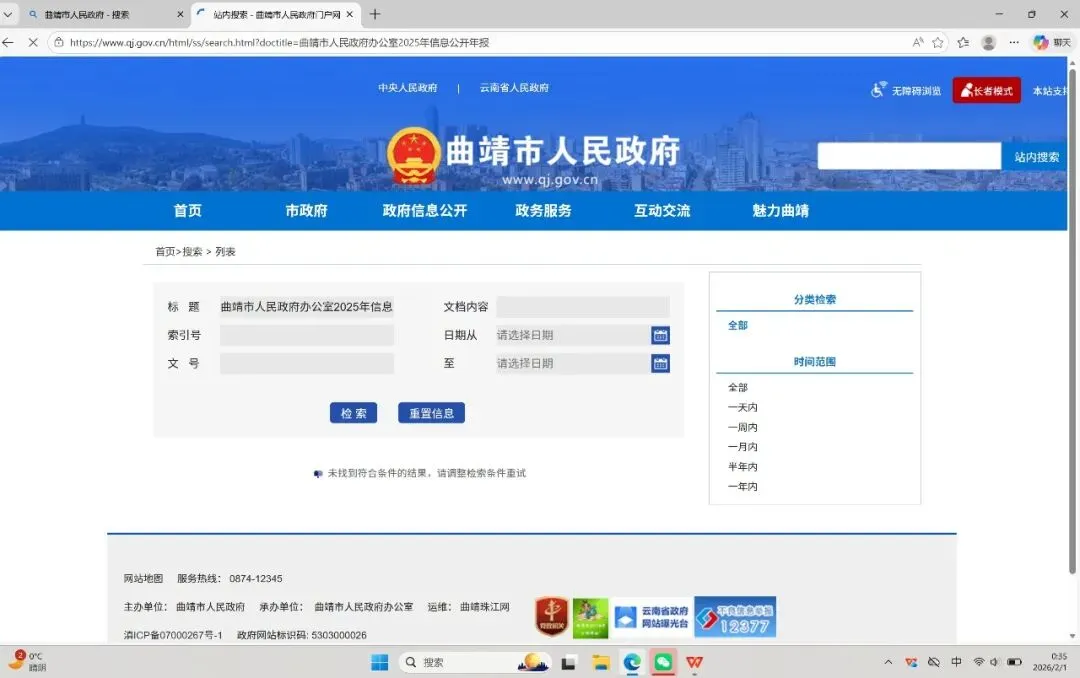1080x678 pixels.
Task: Open the browser settings and more menu
Action: 1014,43
